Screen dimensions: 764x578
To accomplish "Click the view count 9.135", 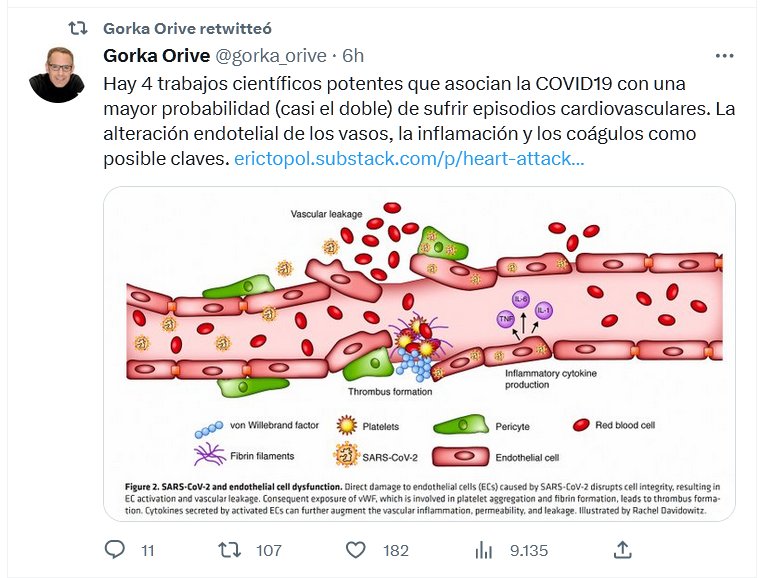I will click(529, 549).
